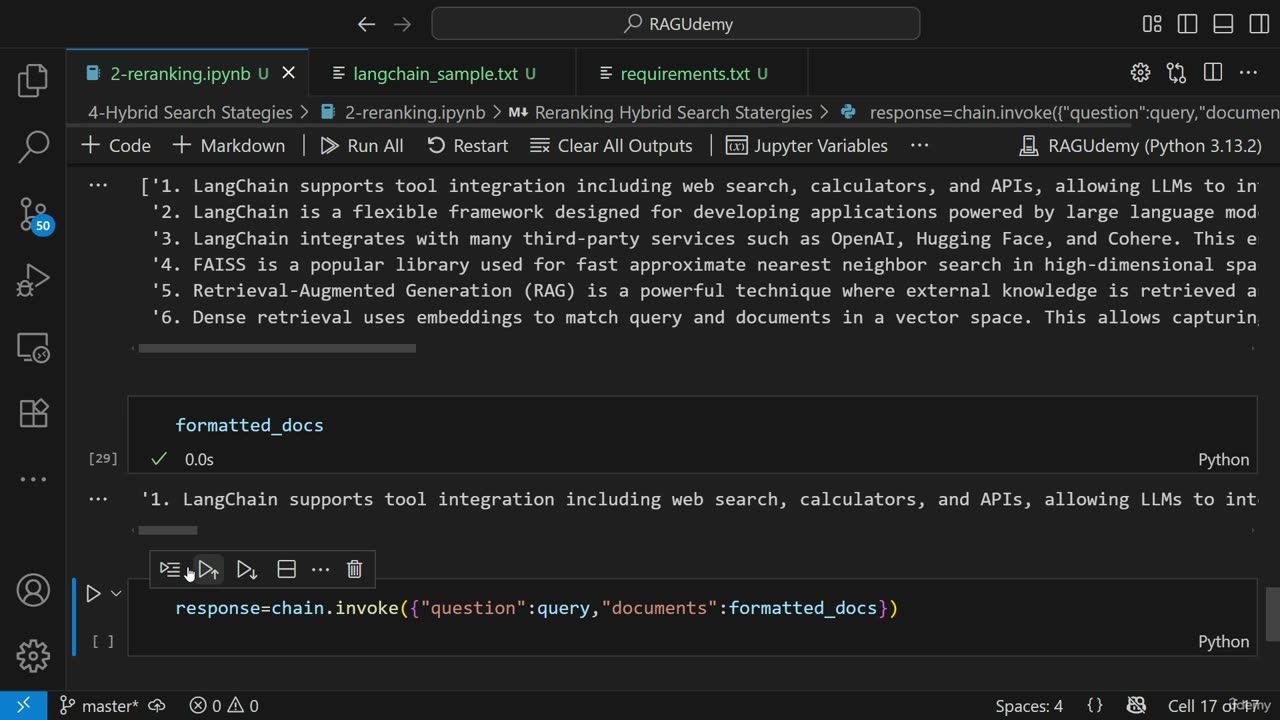Click Run All in notebook toolbar

click(x=362, y=146)
